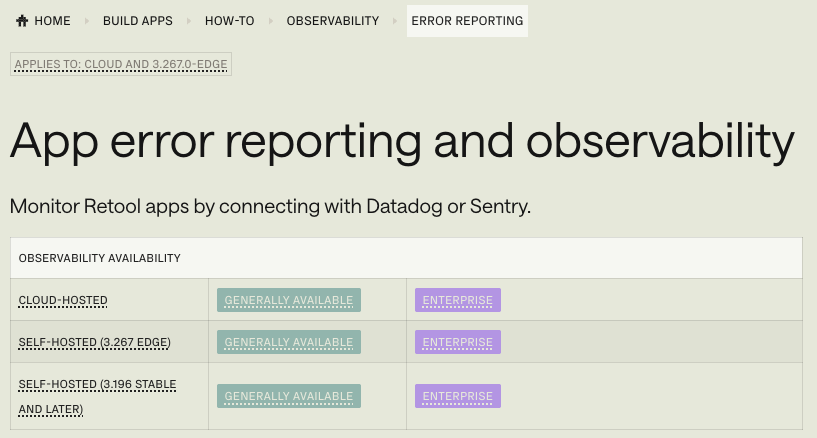Click breadcrumb arrow before ERROR REPORTING
Viewport: 817px width, 438px height.
pyautogui.click(x=395, y=21)
